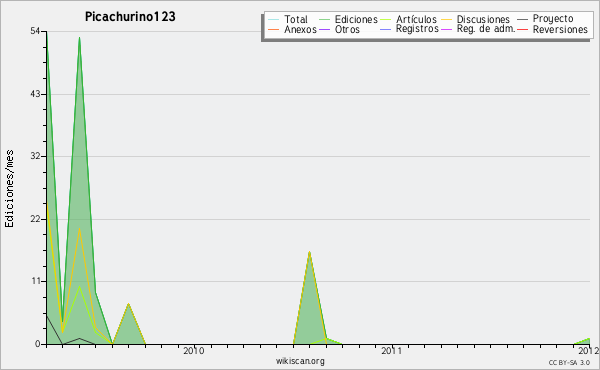
Task: Select the Proyecto legend label
Action: (553, 19)
